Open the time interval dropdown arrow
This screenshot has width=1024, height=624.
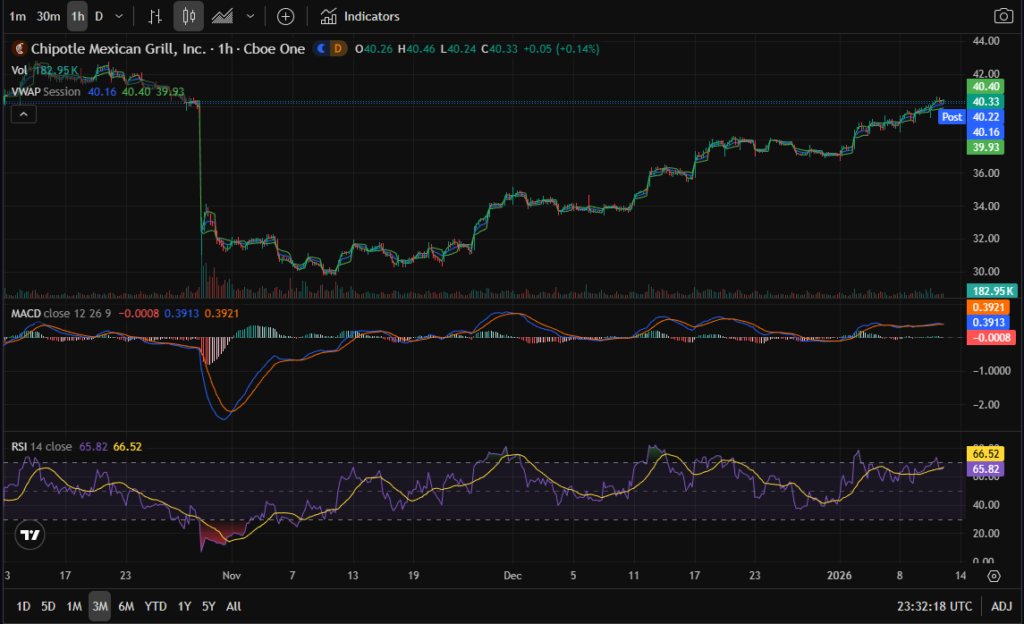[120, 16]
